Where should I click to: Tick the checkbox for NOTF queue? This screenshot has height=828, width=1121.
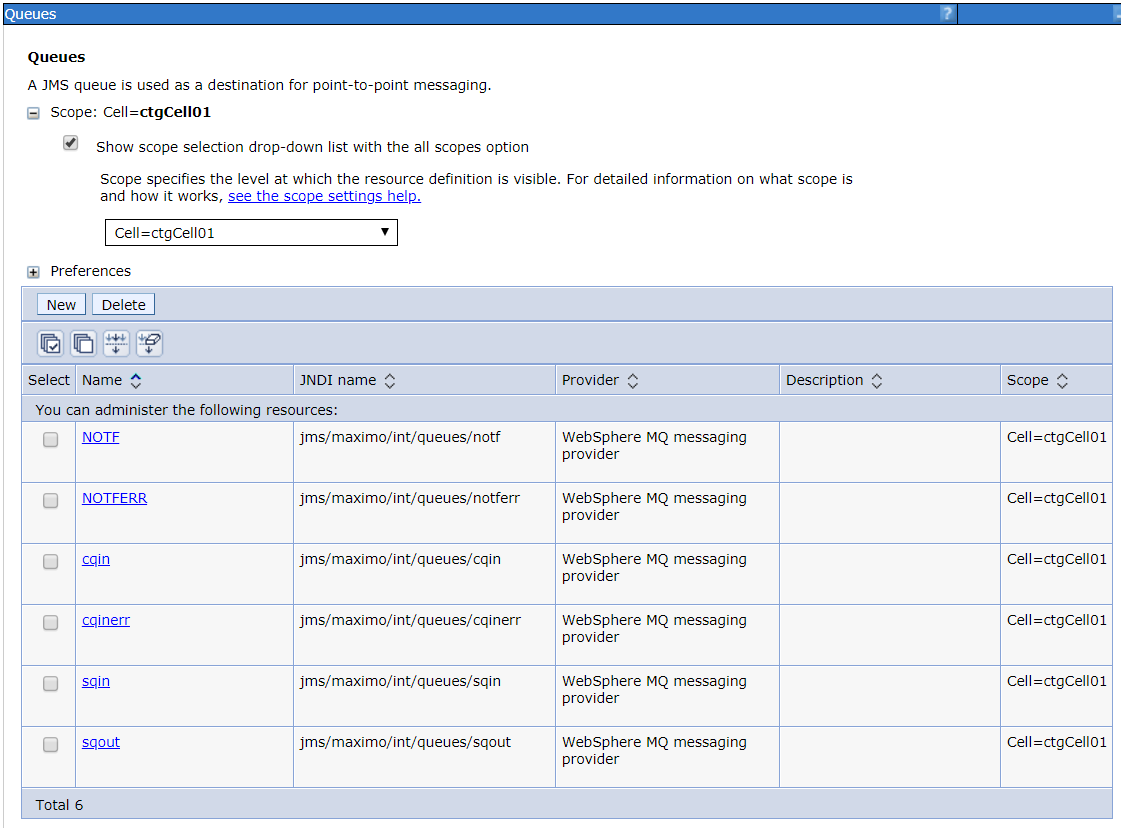[x=50, y=440]
